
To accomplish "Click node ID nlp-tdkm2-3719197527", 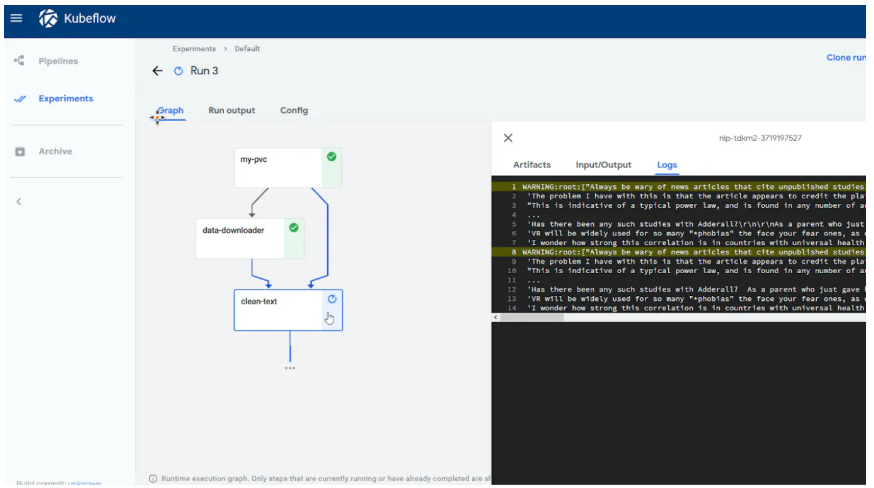I will pos(760,138).
